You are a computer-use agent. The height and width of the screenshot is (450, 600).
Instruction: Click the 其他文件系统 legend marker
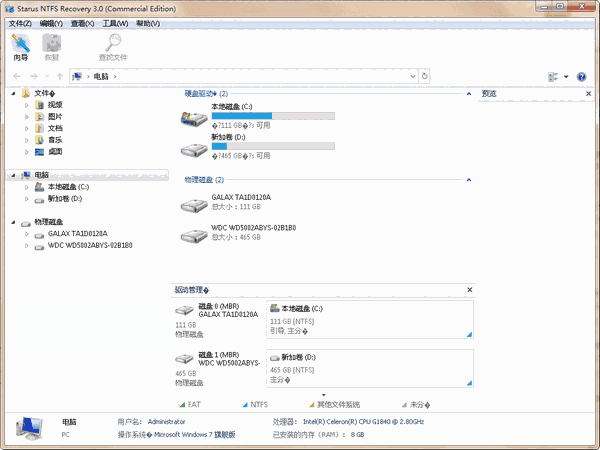point(311,405)
